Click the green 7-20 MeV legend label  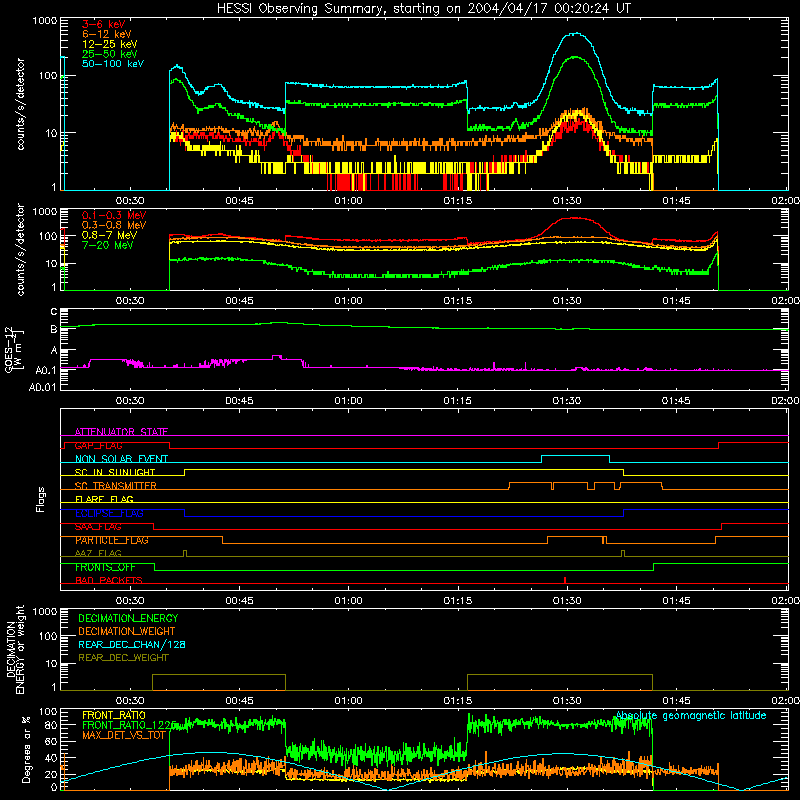pyautogui.click(x=108, y=245)
